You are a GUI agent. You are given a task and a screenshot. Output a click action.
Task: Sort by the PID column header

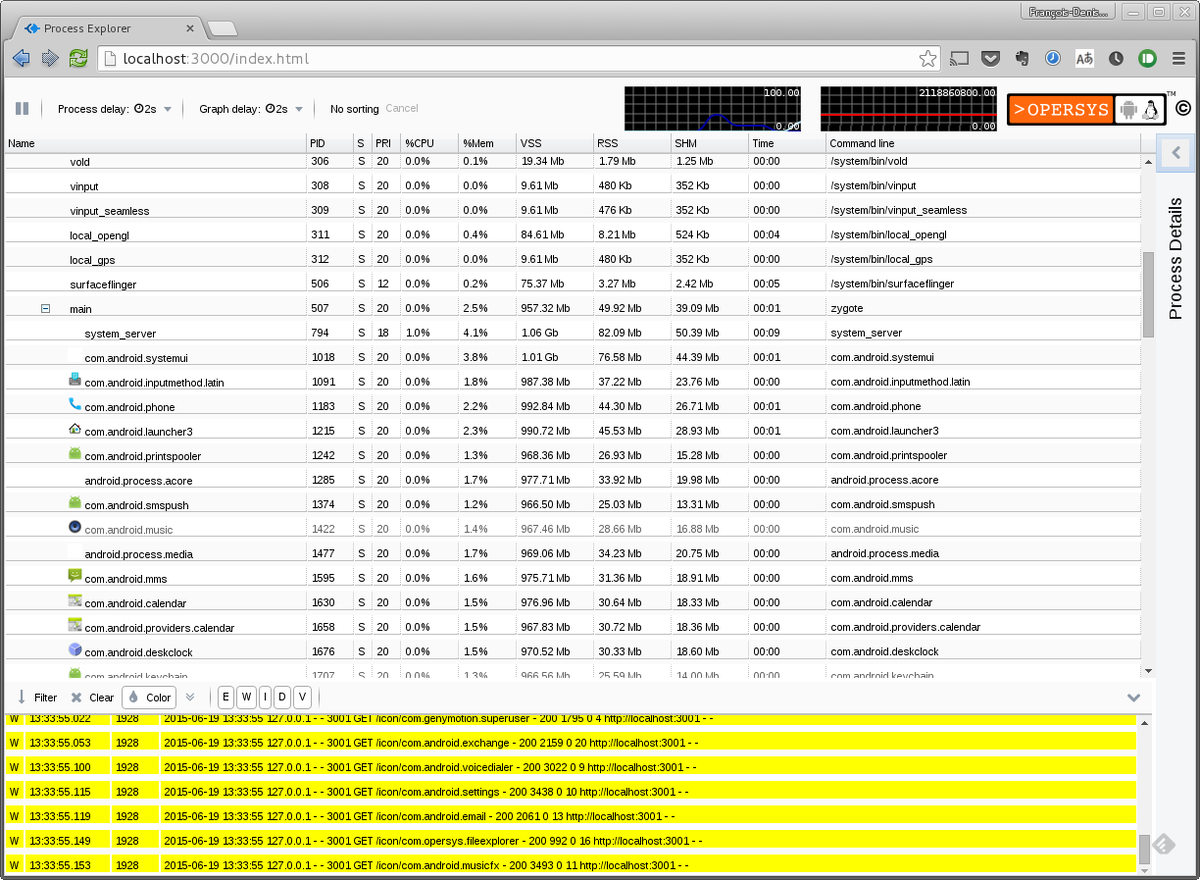pyautogui.click(x=329, y=144)
